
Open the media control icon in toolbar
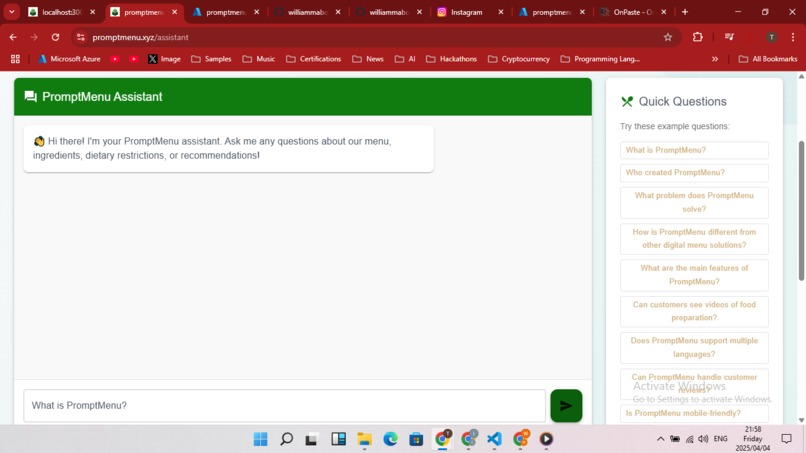(x=729, y=37)
